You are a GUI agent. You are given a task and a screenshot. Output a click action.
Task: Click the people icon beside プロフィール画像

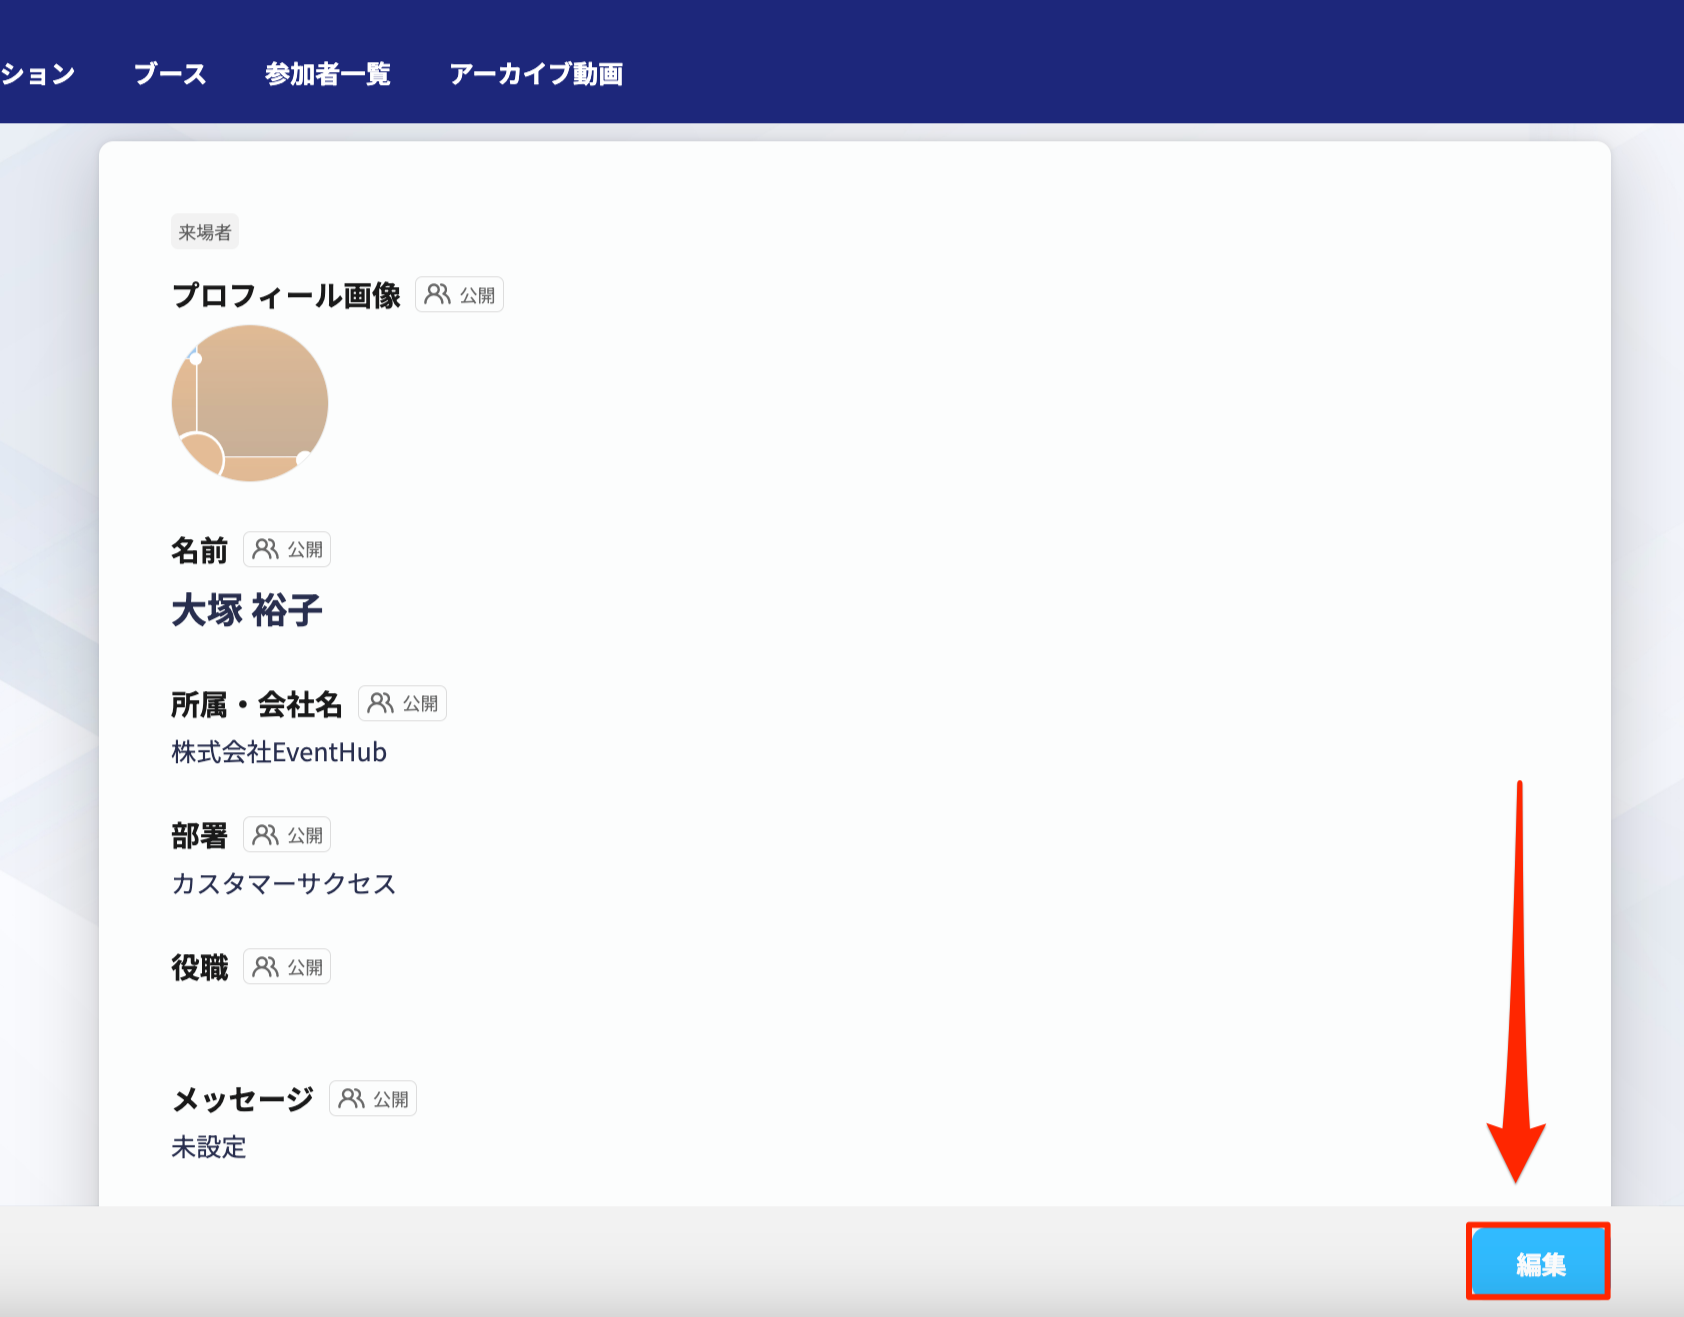click(x=437, y=295)
